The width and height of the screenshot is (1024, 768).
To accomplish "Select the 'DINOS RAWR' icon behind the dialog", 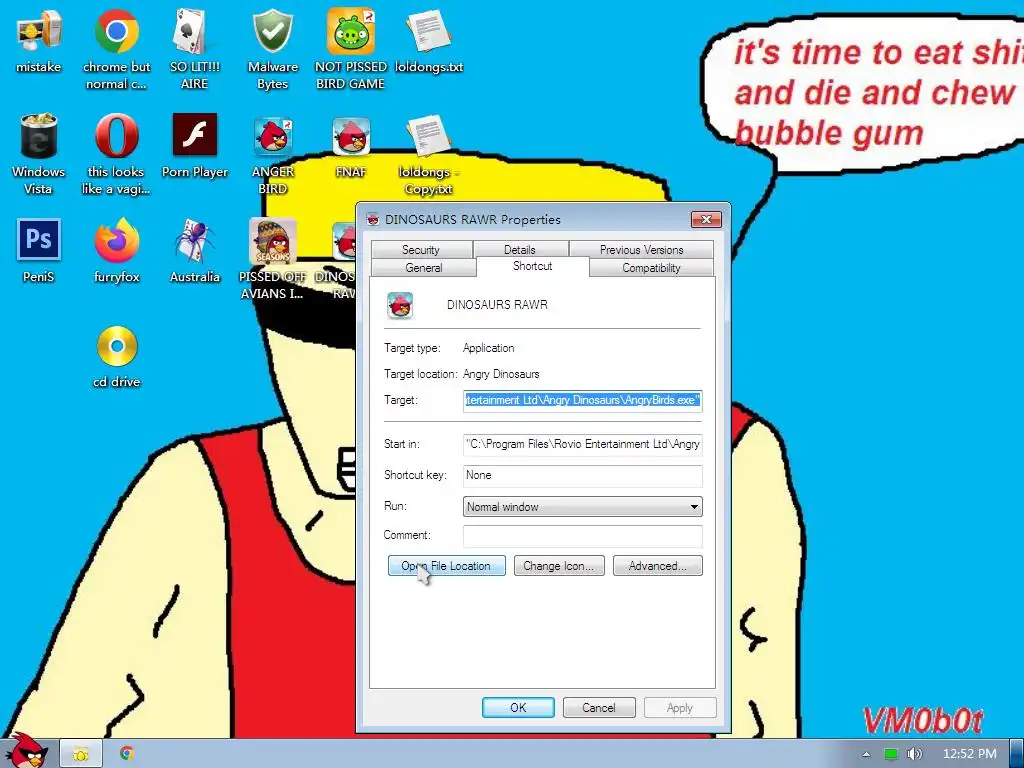I will [x=334, y=259].
